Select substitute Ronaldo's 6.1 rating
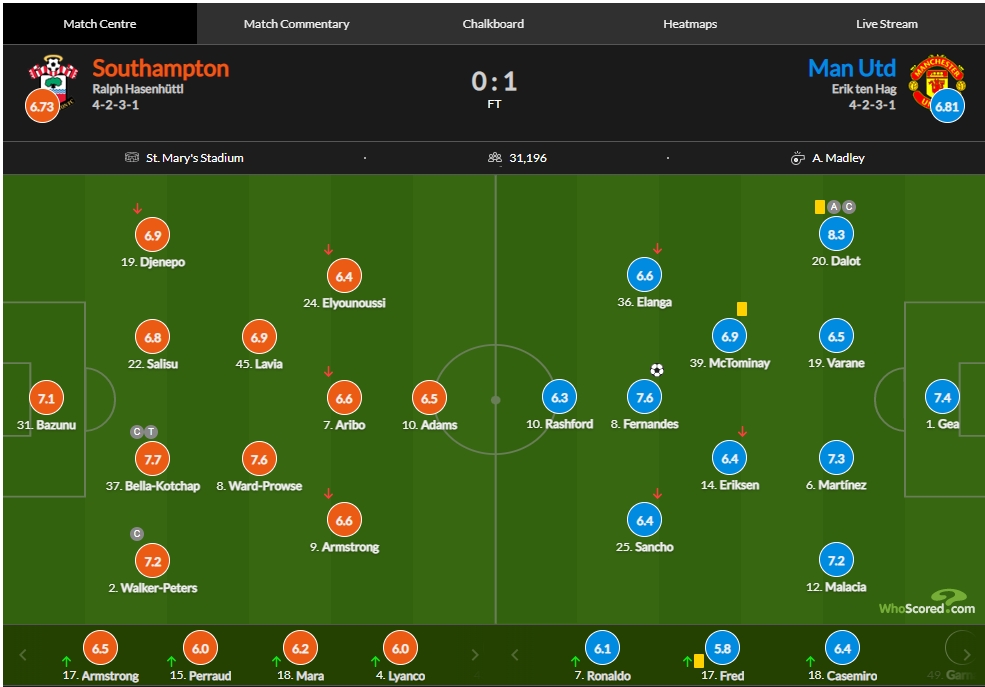 (x=602, y=648)
